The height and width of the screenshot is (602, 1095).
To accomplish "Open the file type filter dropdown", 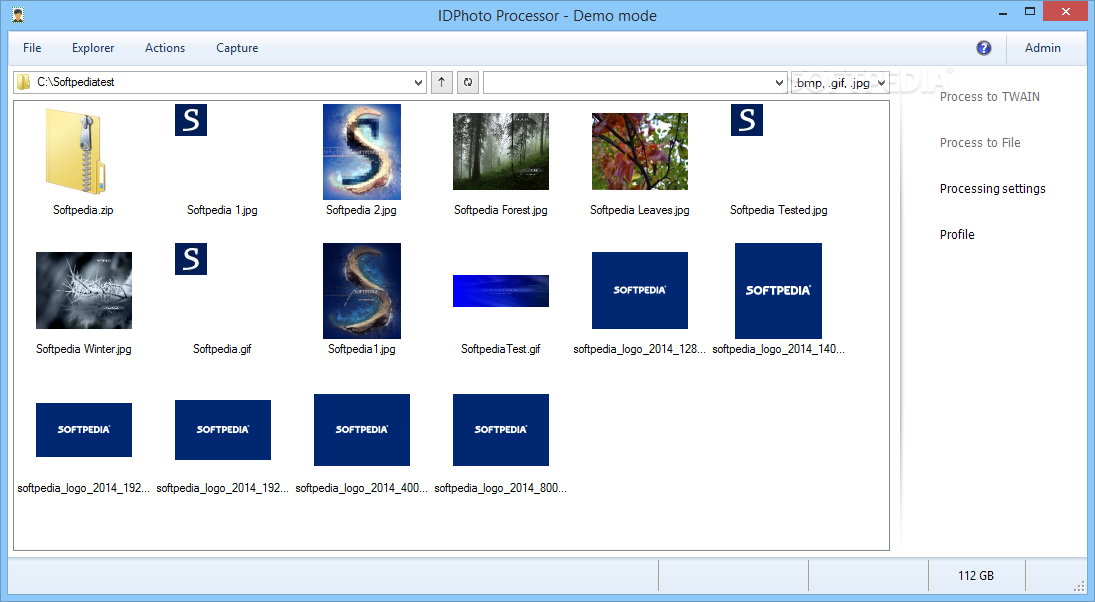I will pos(881,82).
